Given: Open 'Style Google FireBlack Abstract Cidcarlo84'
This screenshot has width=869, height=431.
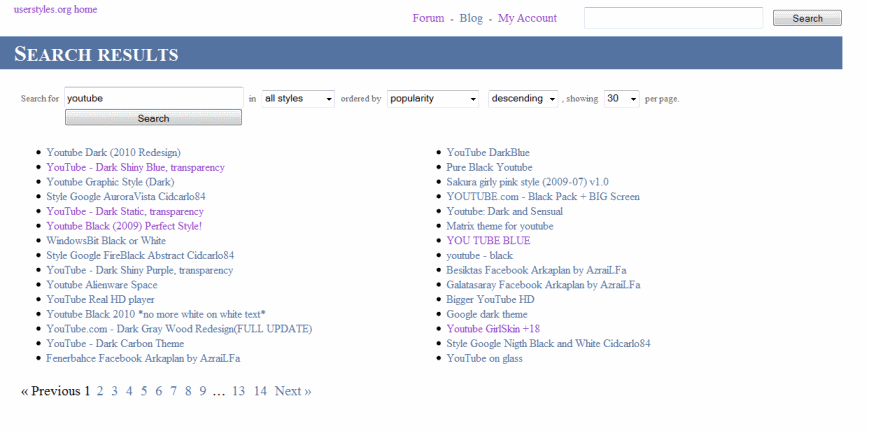Looking at the screenshot, I should pos(140,255).
